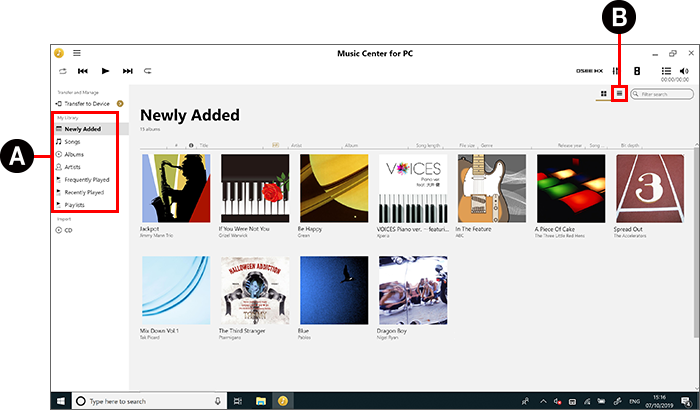Skip to the previous track
Image resolution: width=700 pixels, height=410 pixels.
point(83,71)
